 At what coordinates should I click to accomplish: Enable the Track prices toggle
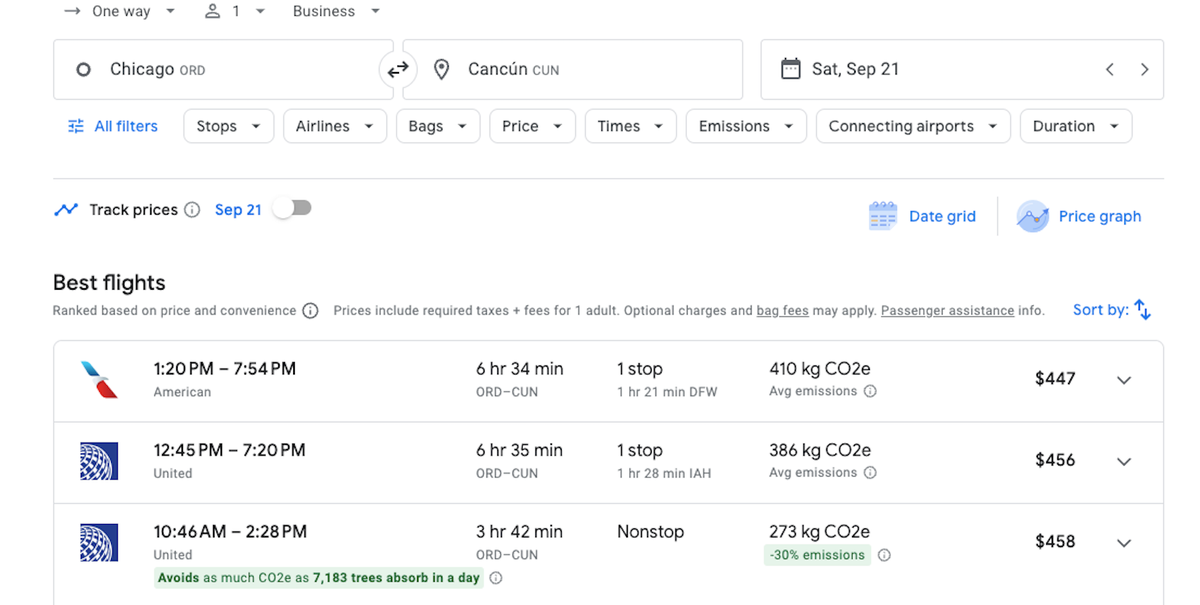[291, 208]
